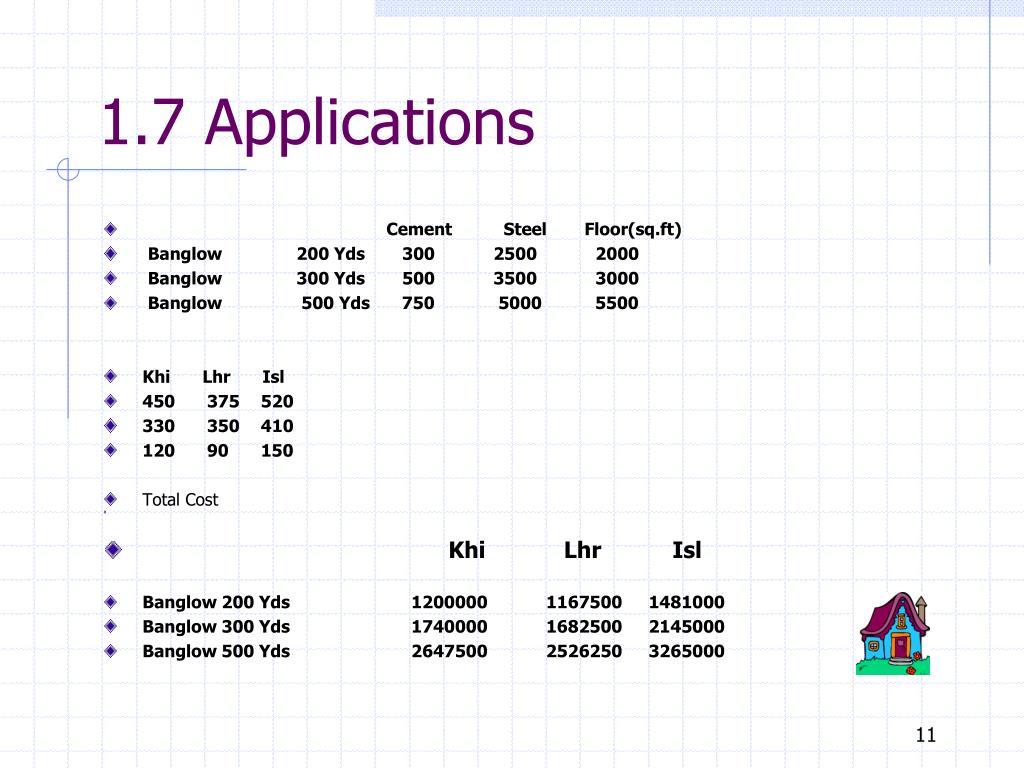The height and width of the screenshot is (768, 1024).
Task: Click the 'Cement' column header
Action: tap(419, 229)
